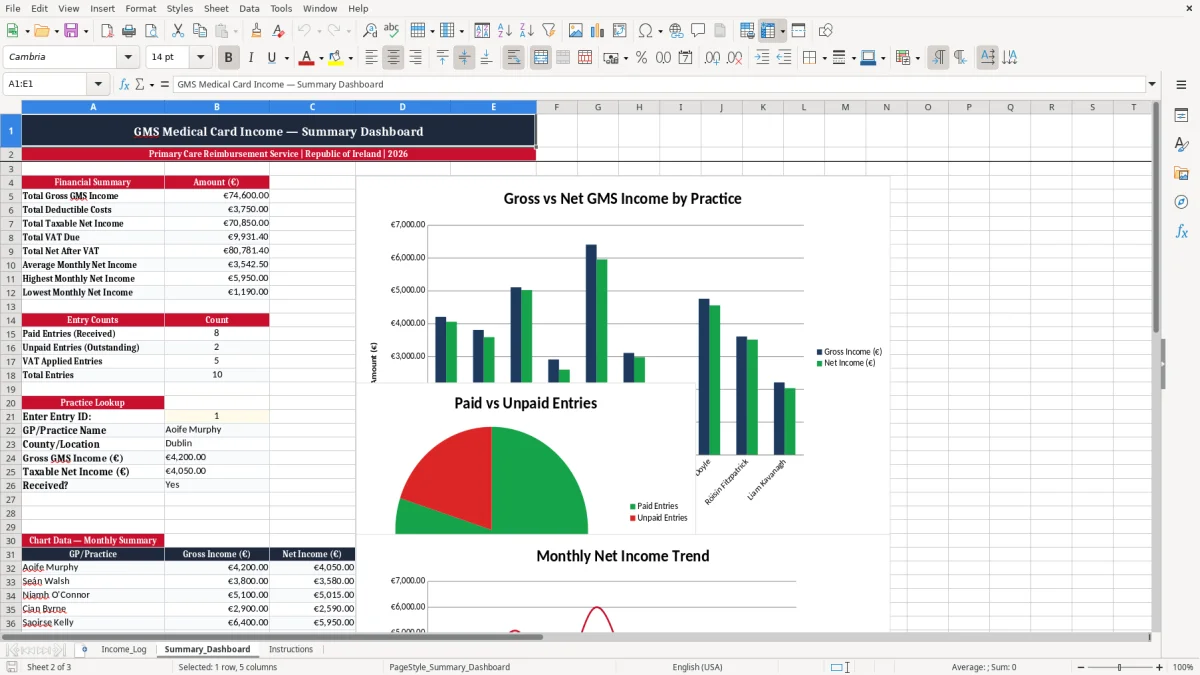This screenshot has height=675, width=1200.
Task: Open the Special Character dropdown arrow
Action: pos(660,31)
